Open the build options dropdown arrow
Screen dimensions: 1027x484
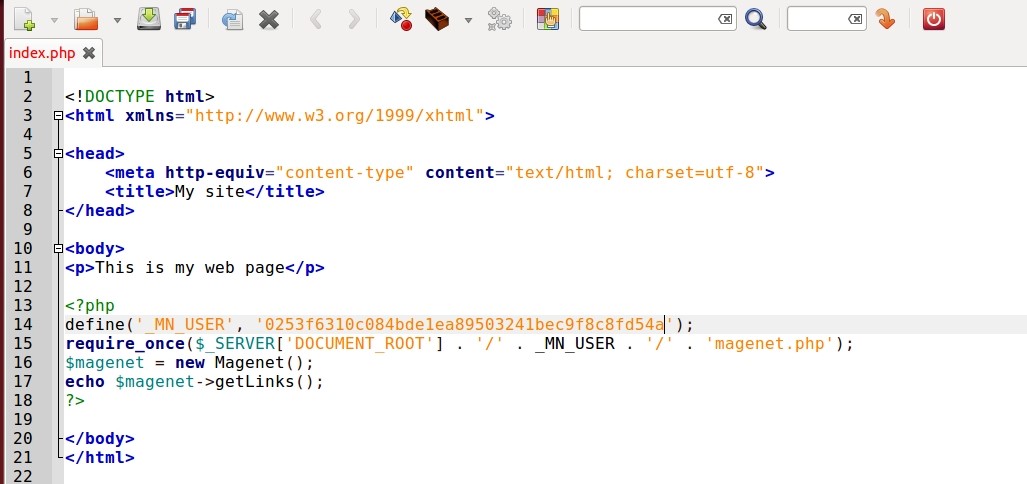click(x=468, y=20)
